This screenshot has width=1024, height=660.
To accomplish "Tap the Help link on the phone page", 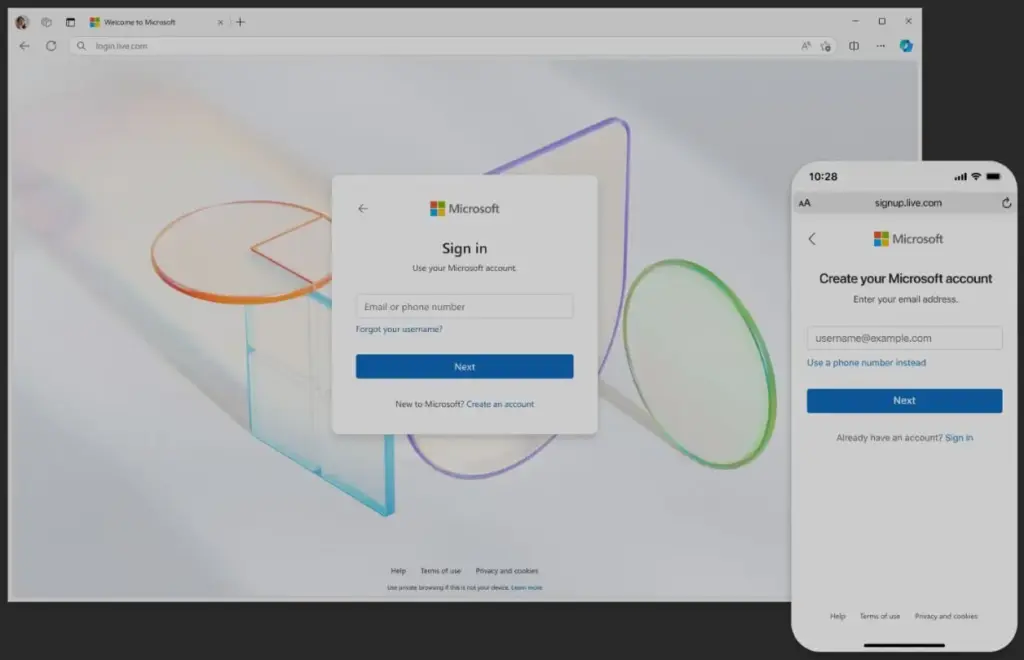I will coord(838,616).
